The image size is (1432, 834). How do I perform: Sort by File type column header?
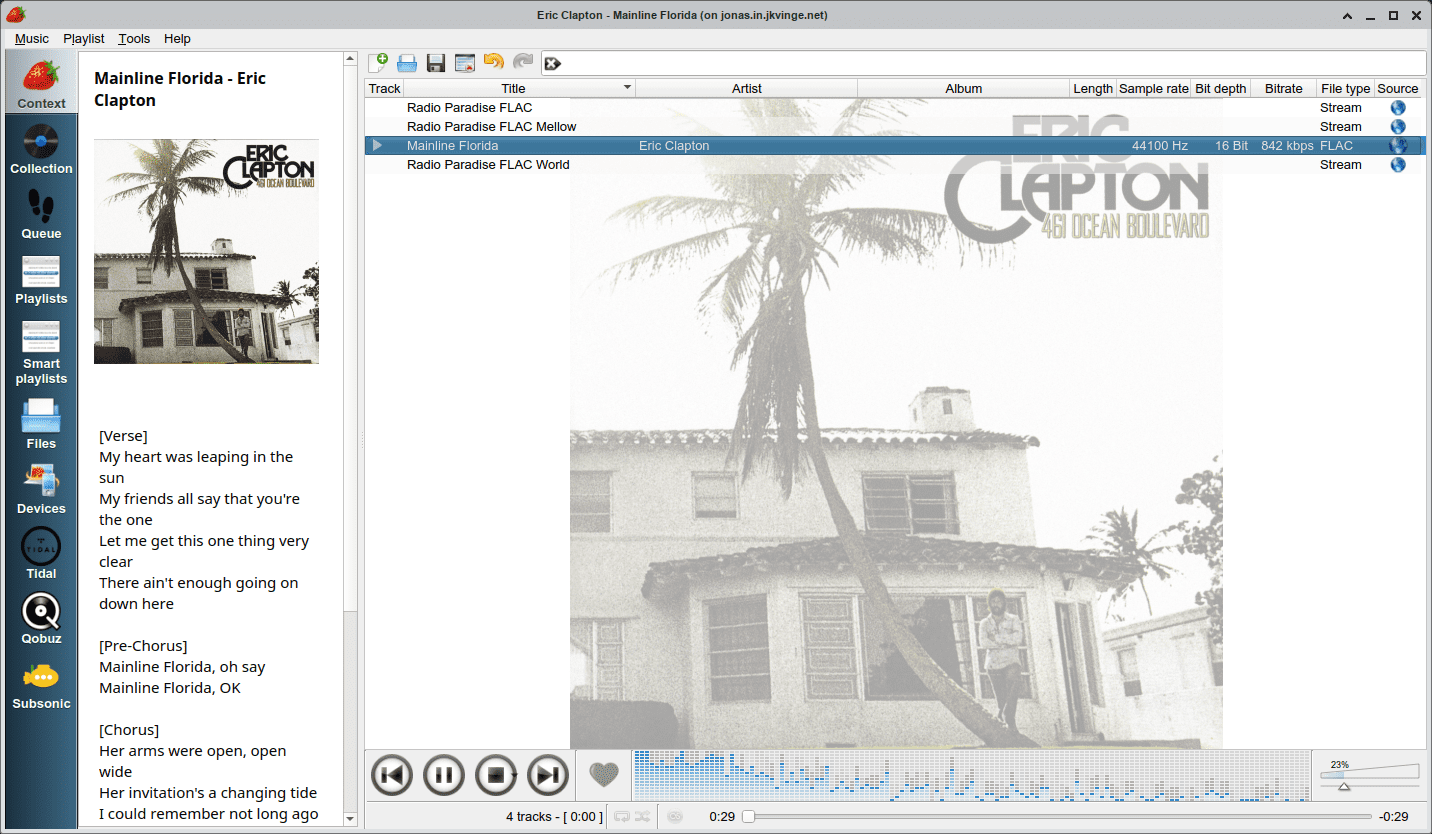(x=1346, y=88)
